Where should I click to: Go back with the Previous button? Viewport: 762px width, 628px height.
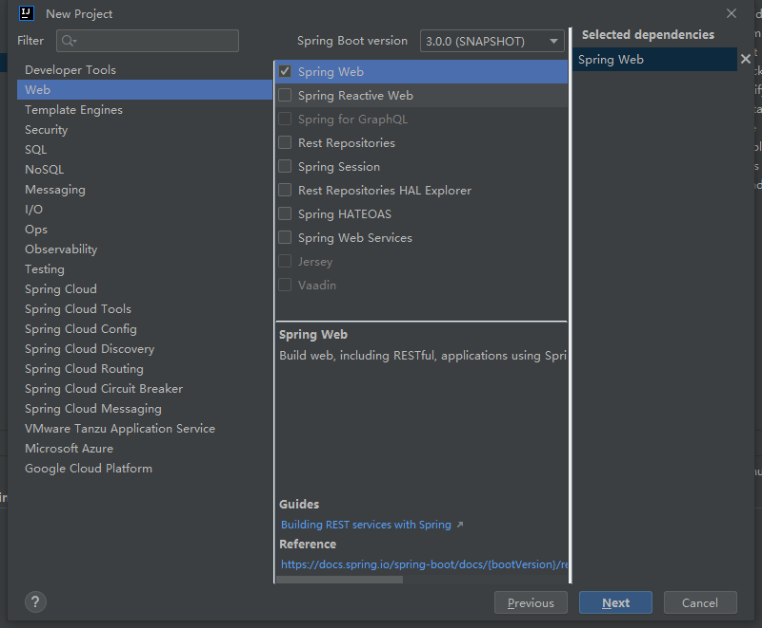pyautogui.click(x=531, y=603)
